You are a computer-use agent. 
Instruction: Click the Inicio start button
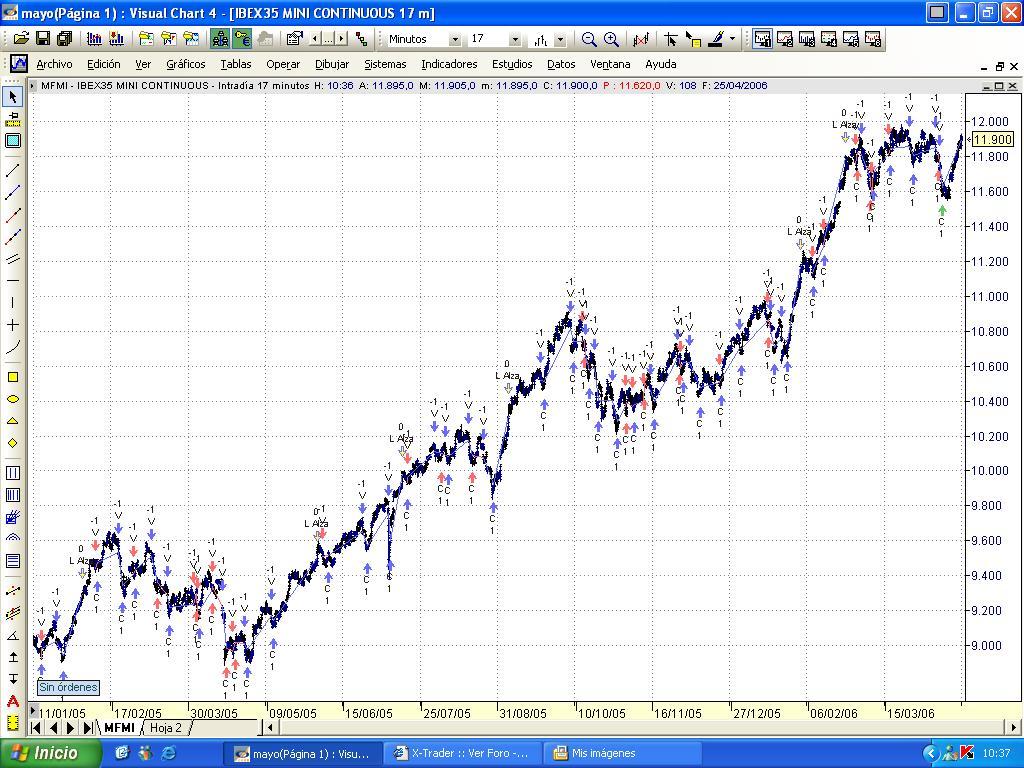point(50,753)
